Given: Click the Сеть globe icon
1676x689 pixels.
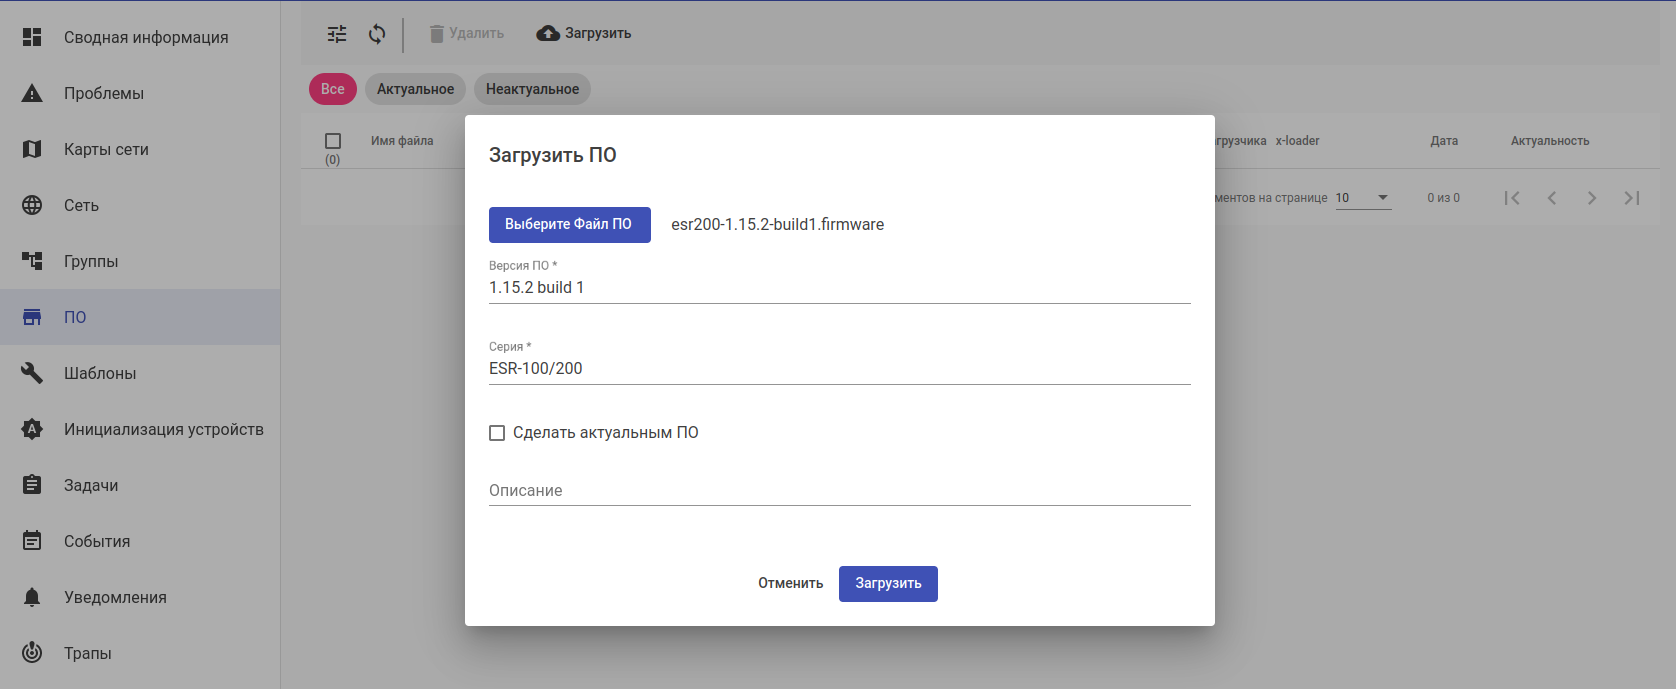Looking at the screenshot, I should point(32,205).
